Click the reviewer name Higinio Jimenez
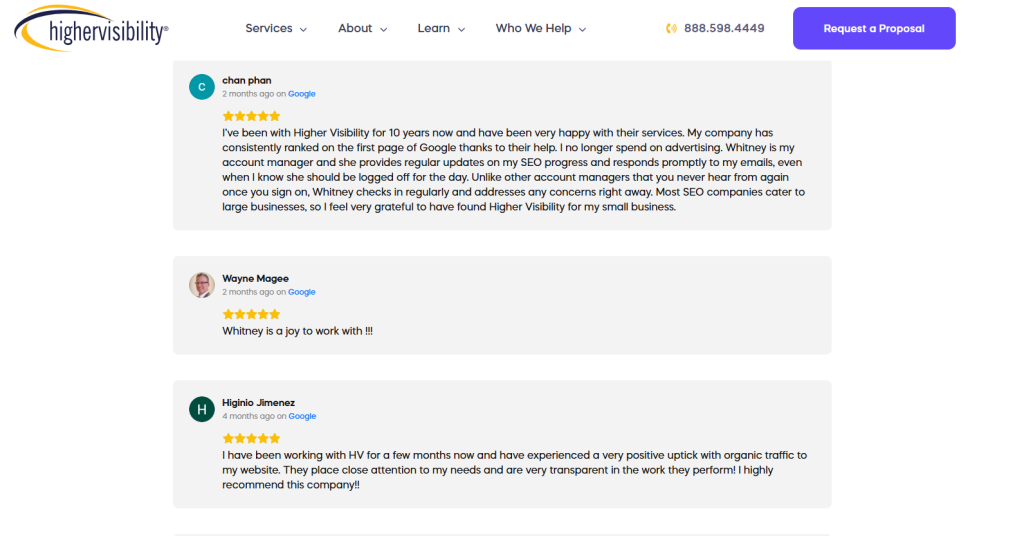Viewport: 1024px width, 536px height. point(258,402)
